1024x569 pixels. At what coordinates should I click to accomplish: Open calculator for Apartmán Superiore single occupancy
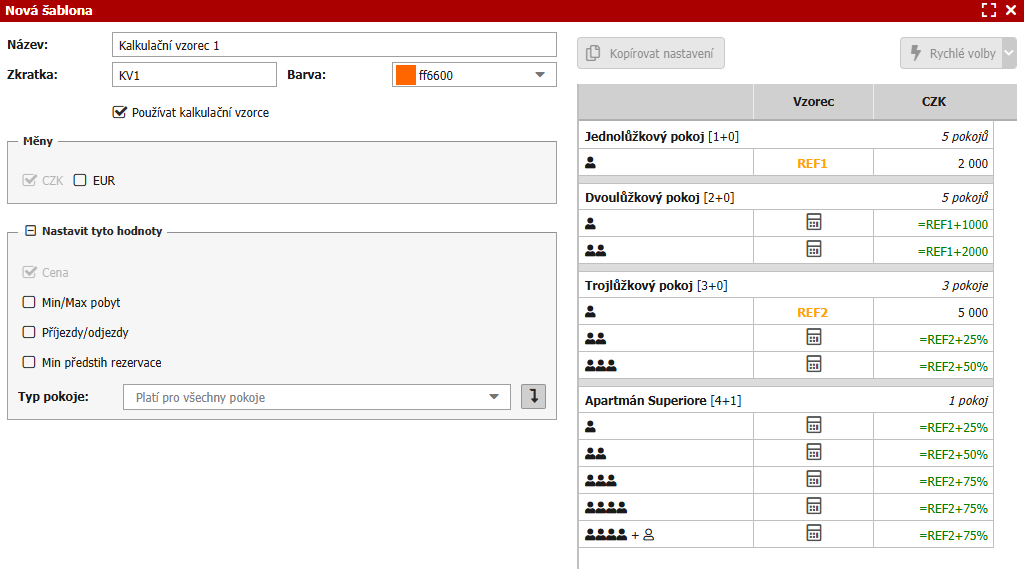813,425
